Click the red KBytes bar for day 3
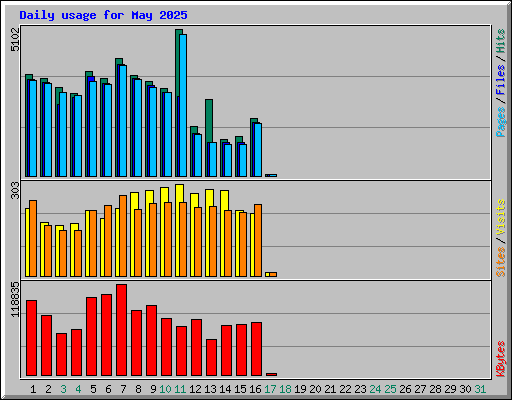 click(x=61, y=354)
